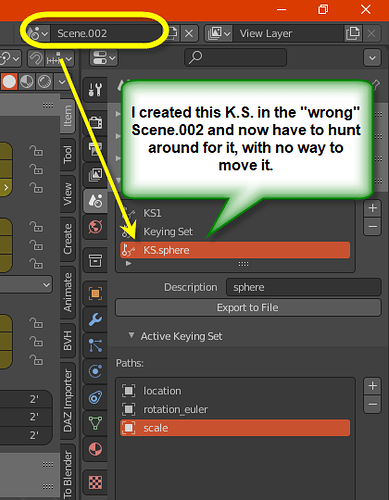The width and height of the screenshot is (389, 500).
Task: Open the properties editor options dropdown
Action: point(372,58)
